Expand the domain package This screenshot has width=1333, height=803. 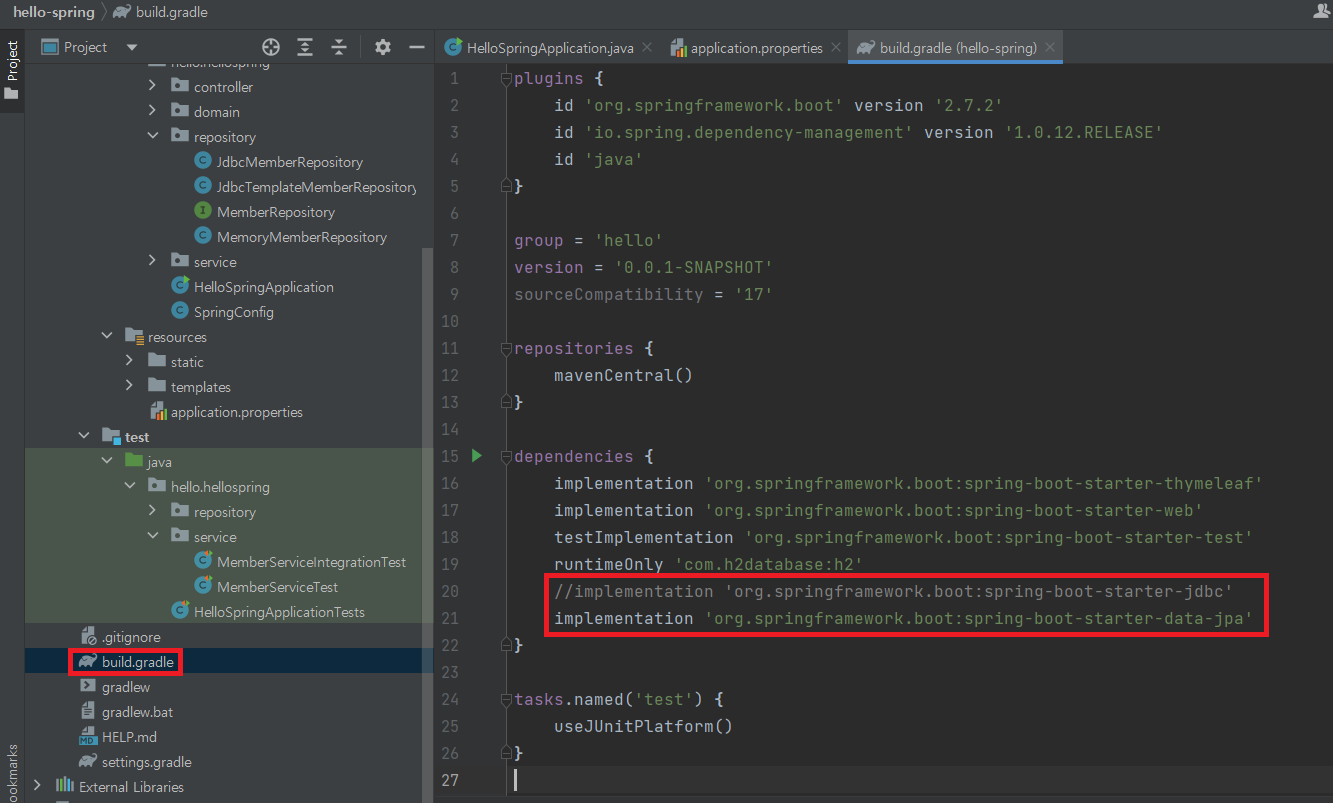(152, 112)
